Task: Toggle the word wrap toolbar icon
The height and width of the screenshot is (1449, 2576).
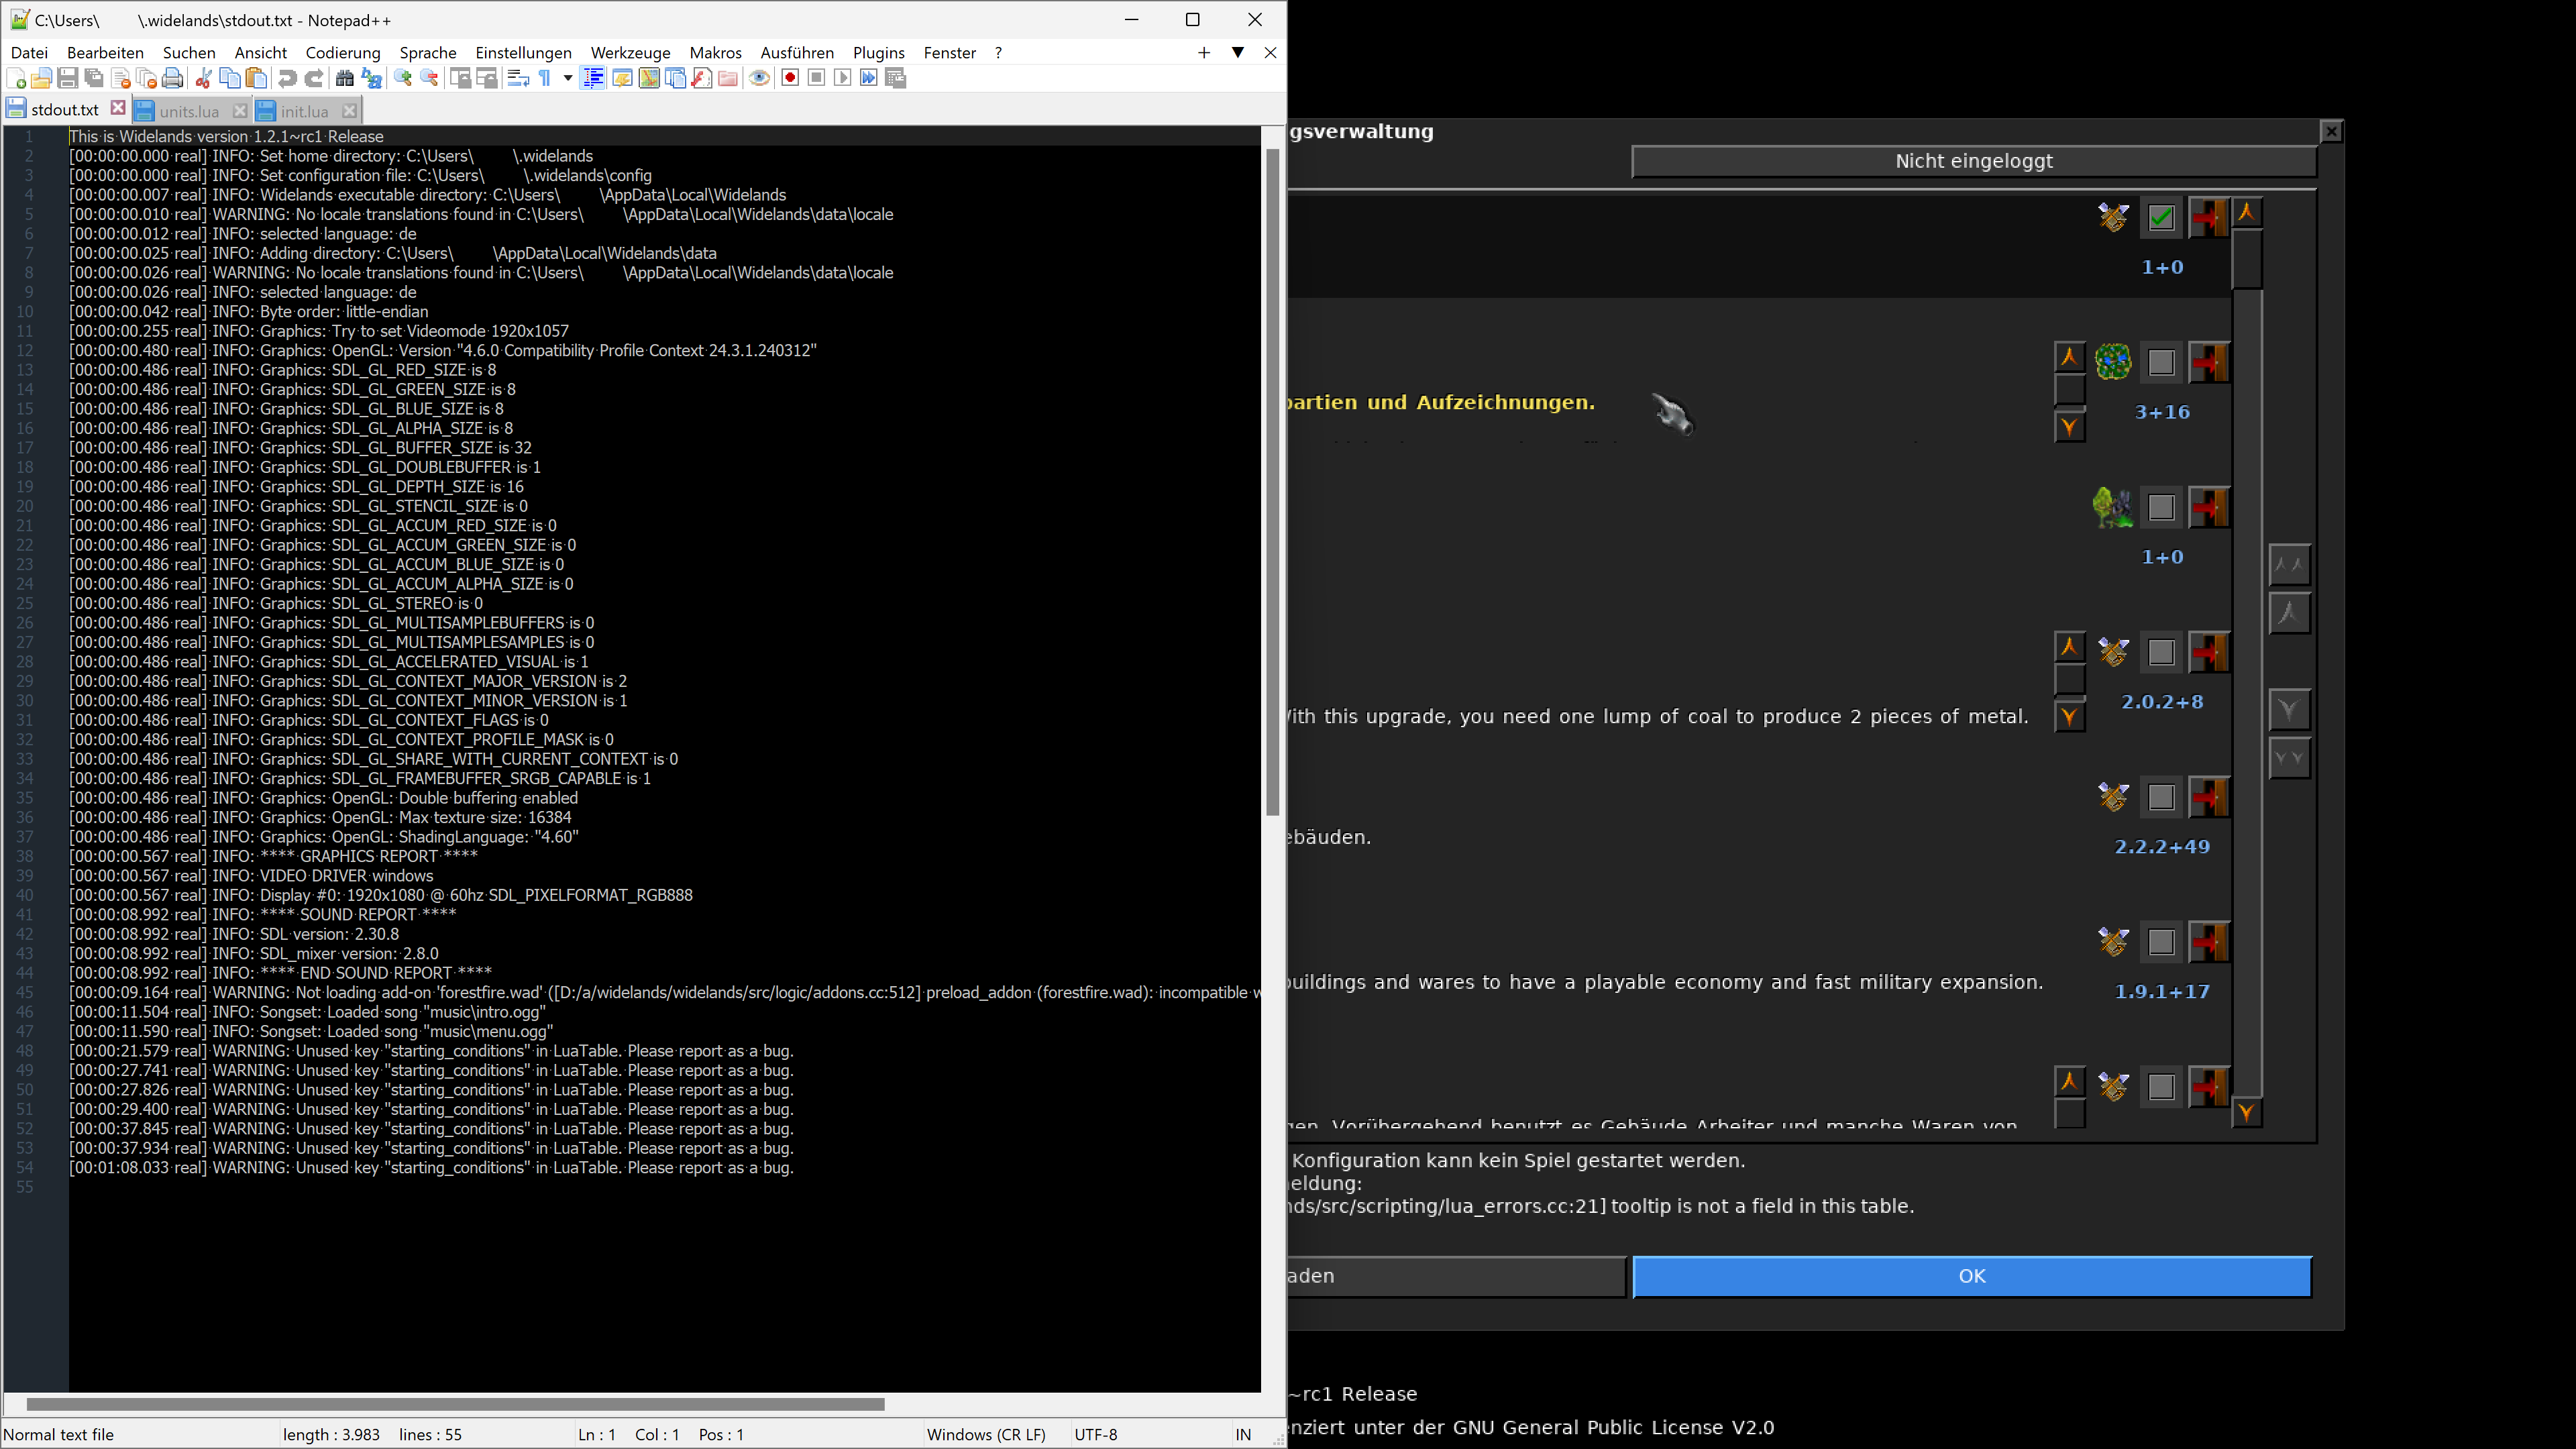Action: [x=518, y=78]
